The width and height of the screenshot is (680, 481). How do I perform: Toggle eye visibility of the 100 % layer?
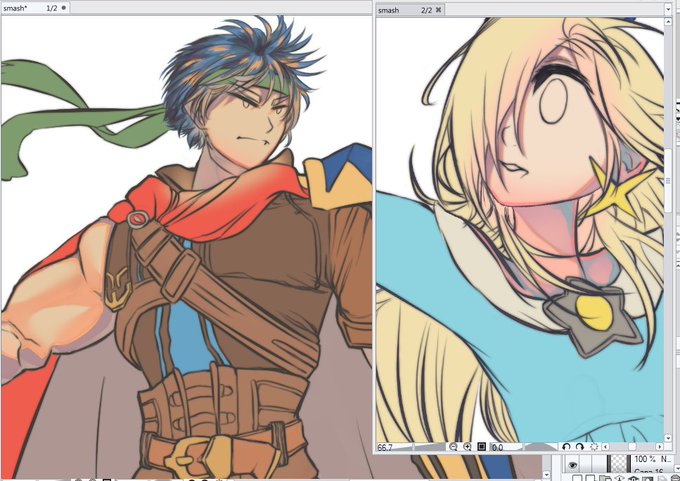coord(572,465)
